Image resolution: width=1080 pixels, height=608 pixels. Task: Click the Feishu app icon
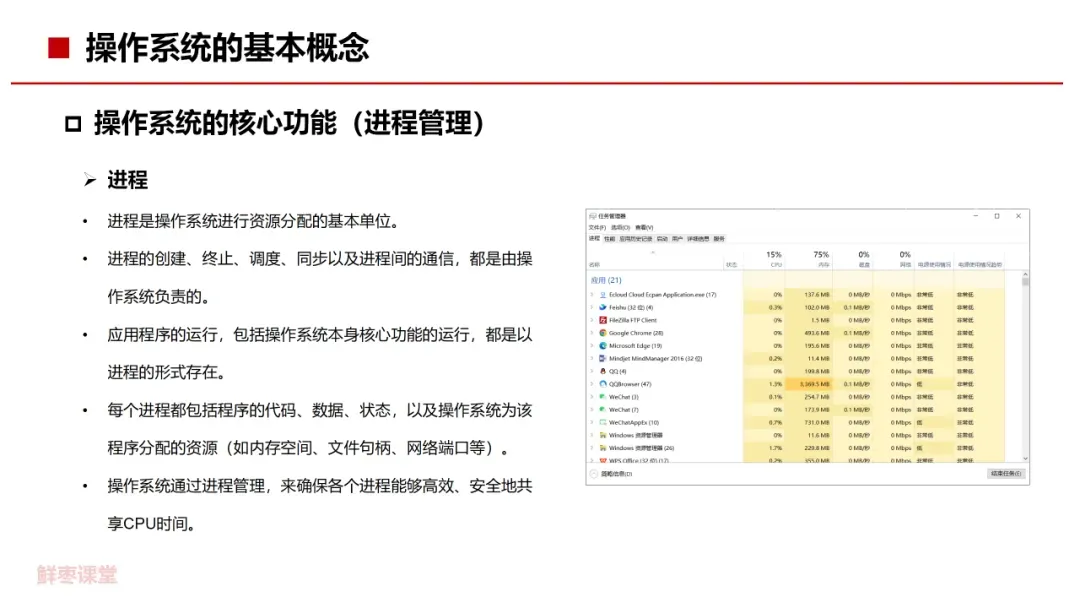[x=603, y=308]
